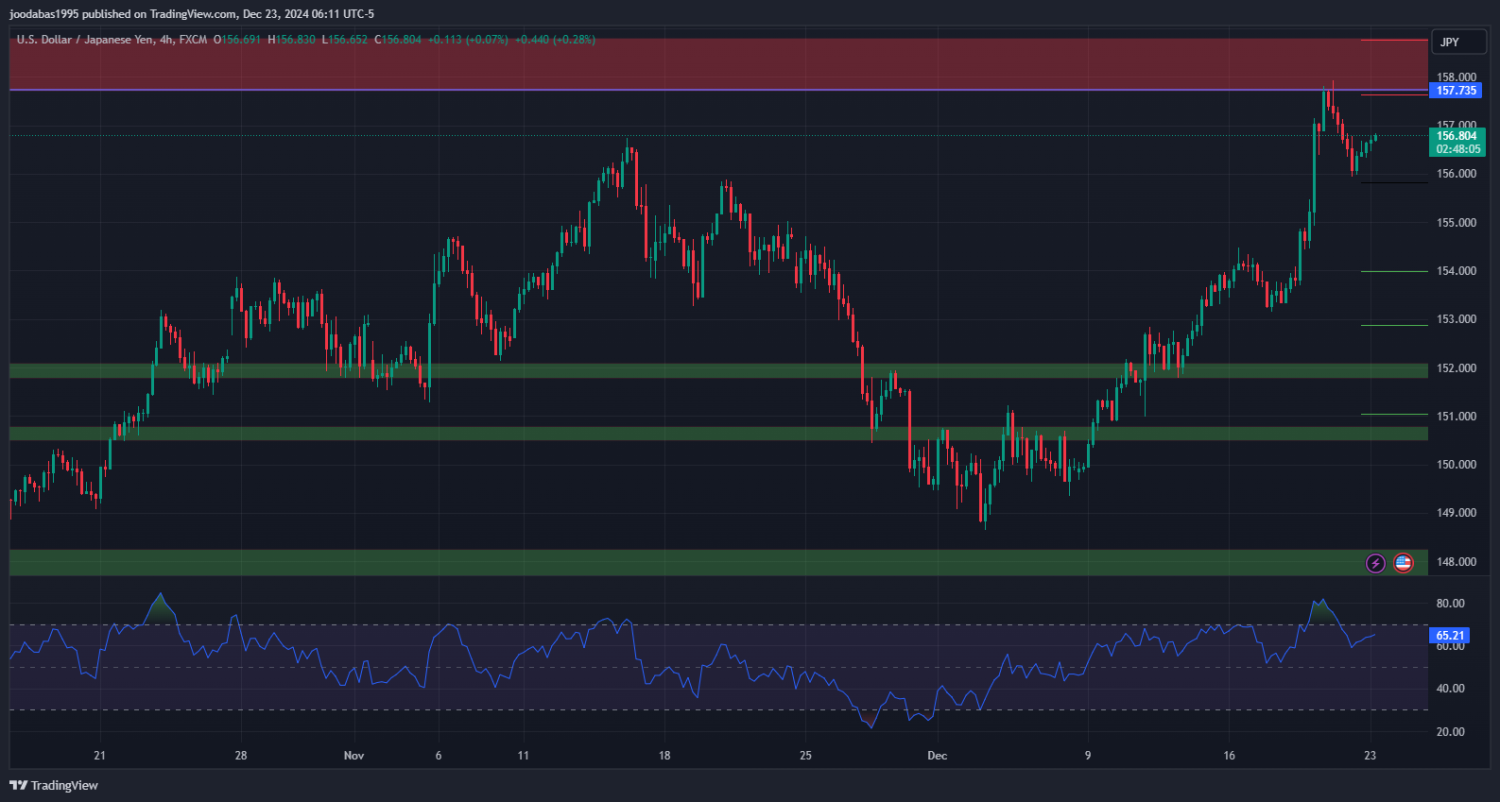Click the 80.00 RSI scale label

[x=1450, y=603]
